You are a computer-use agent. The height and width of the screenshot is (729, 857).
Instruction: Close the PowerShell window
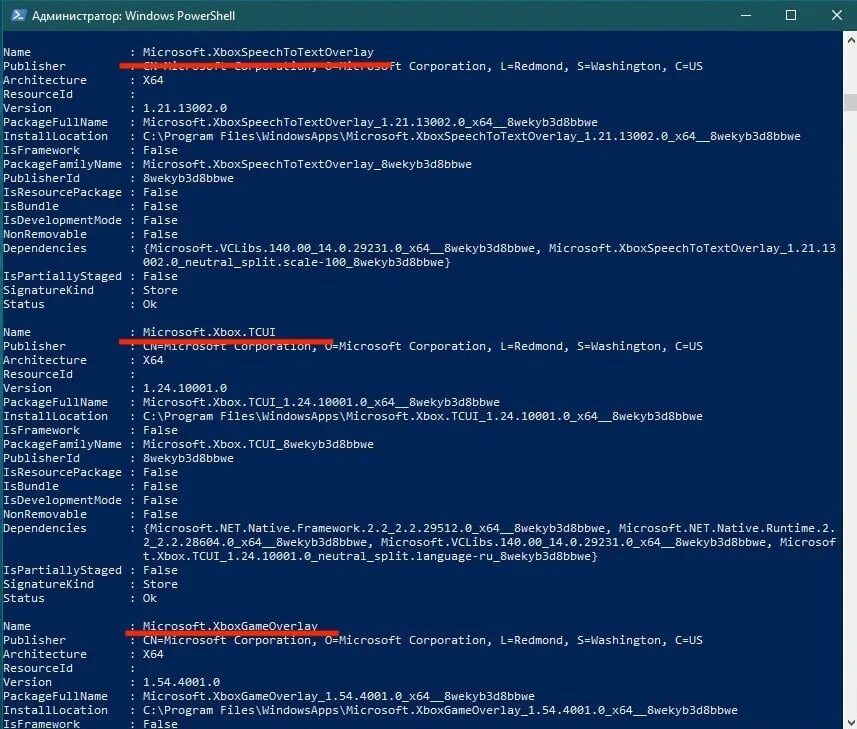(x=836, y=15)
